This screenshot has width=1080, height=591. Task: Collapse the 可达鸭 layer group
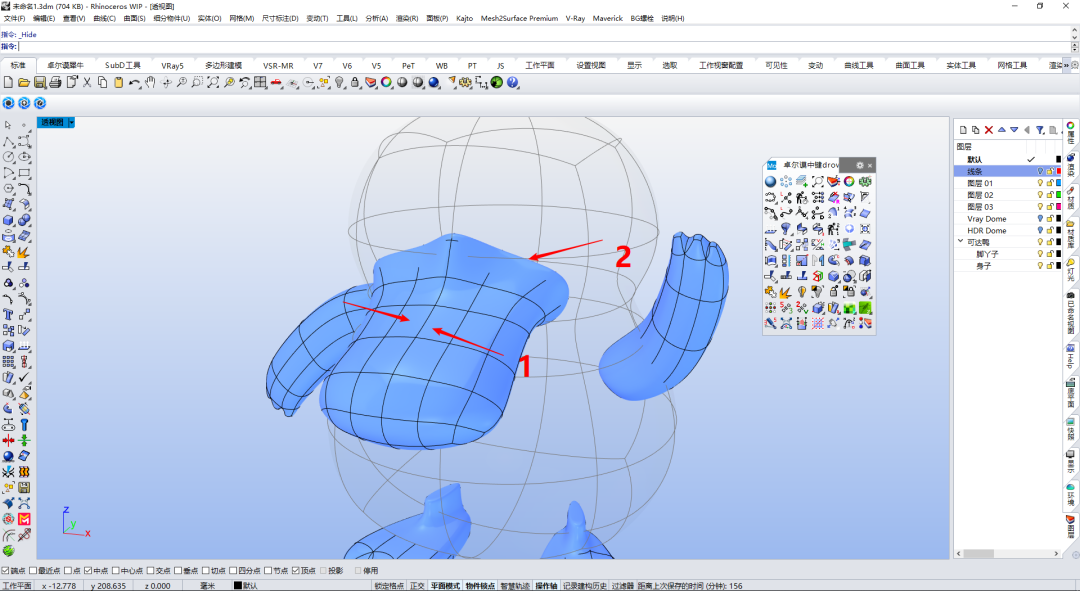pos(960,242)
